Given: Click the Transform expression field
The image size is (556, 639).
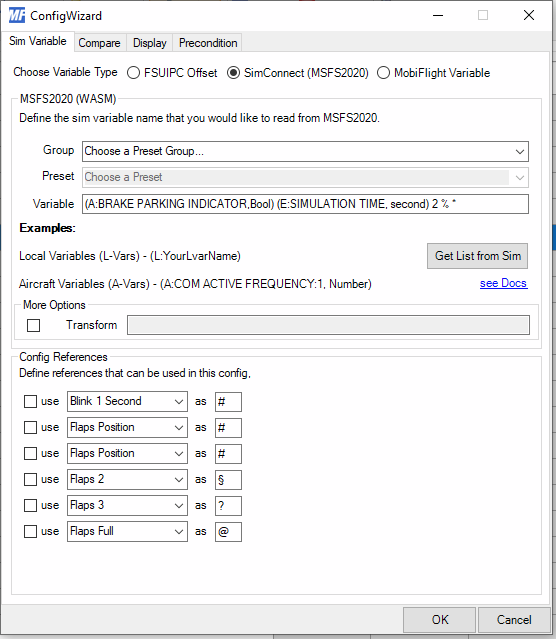Looking at the screenshot, I should [328, 325].
